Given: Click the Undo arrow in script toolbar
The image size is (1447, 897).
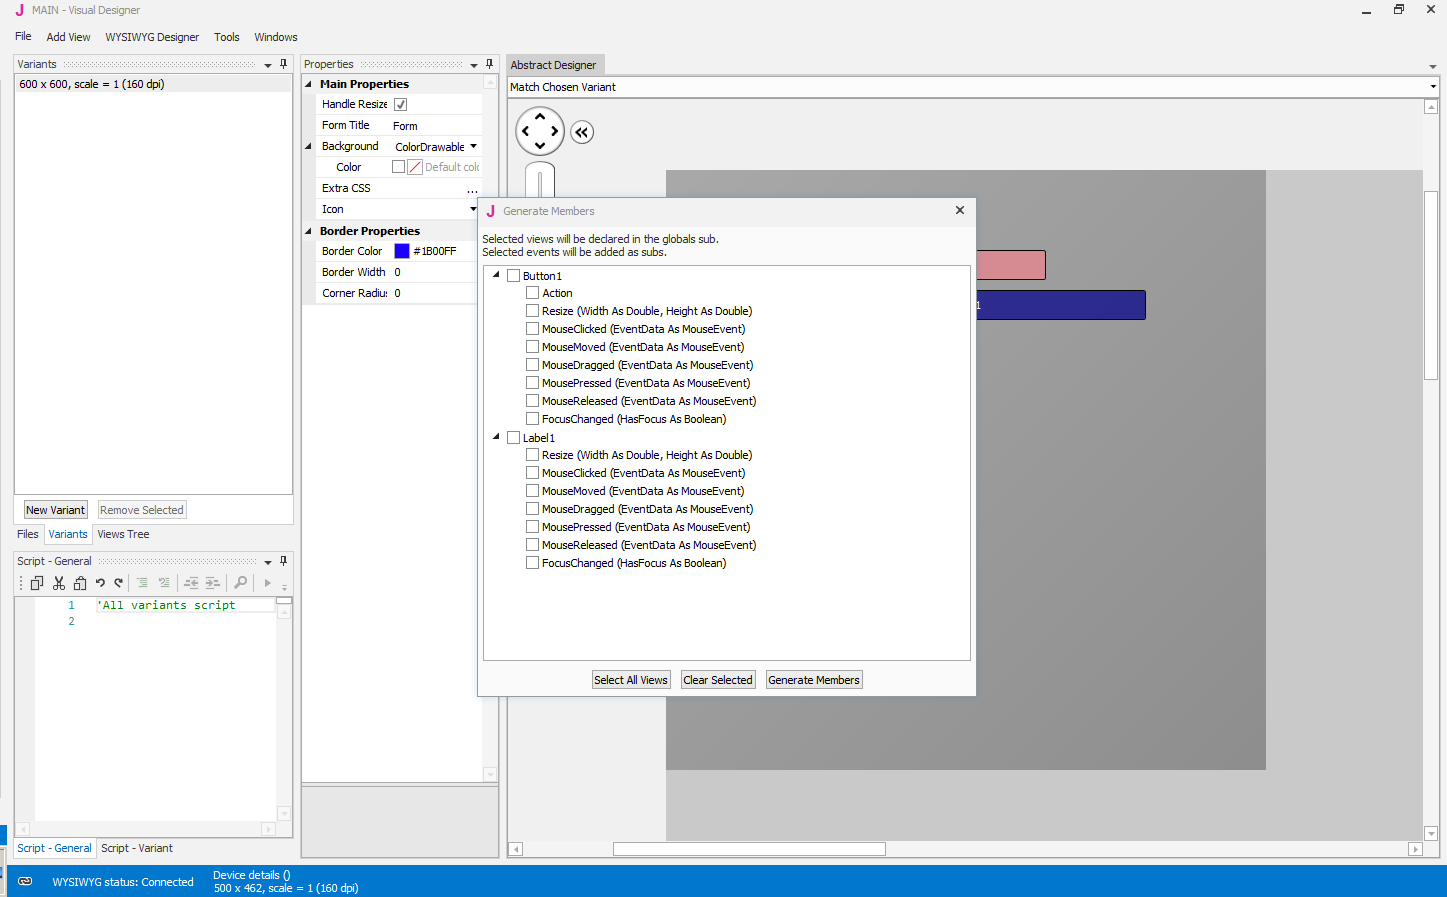Looking at the screenshot, I should [x=100, y=583].
